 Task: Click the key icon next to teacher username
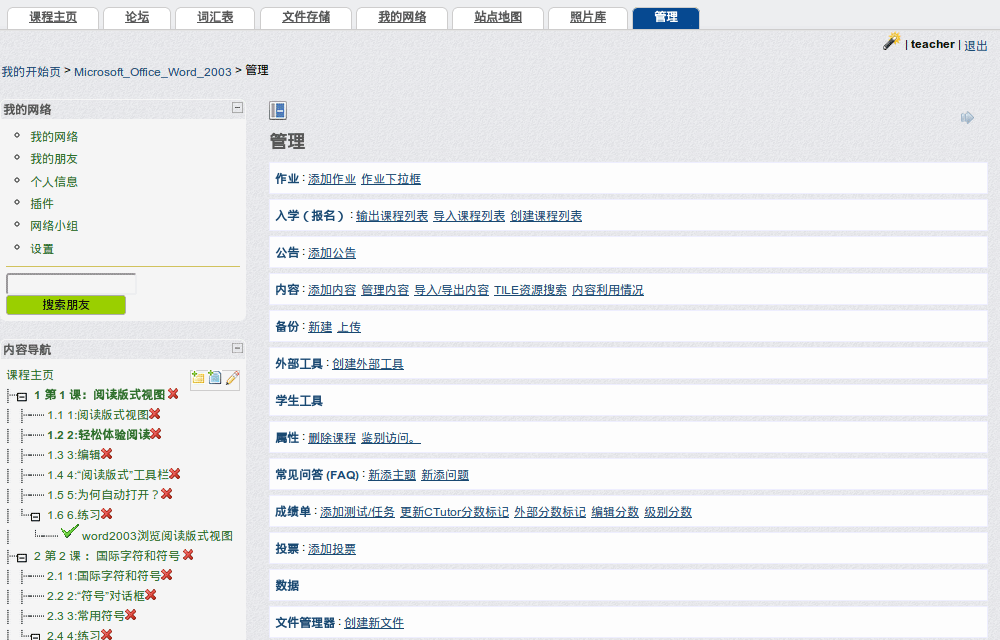point(890,42)
